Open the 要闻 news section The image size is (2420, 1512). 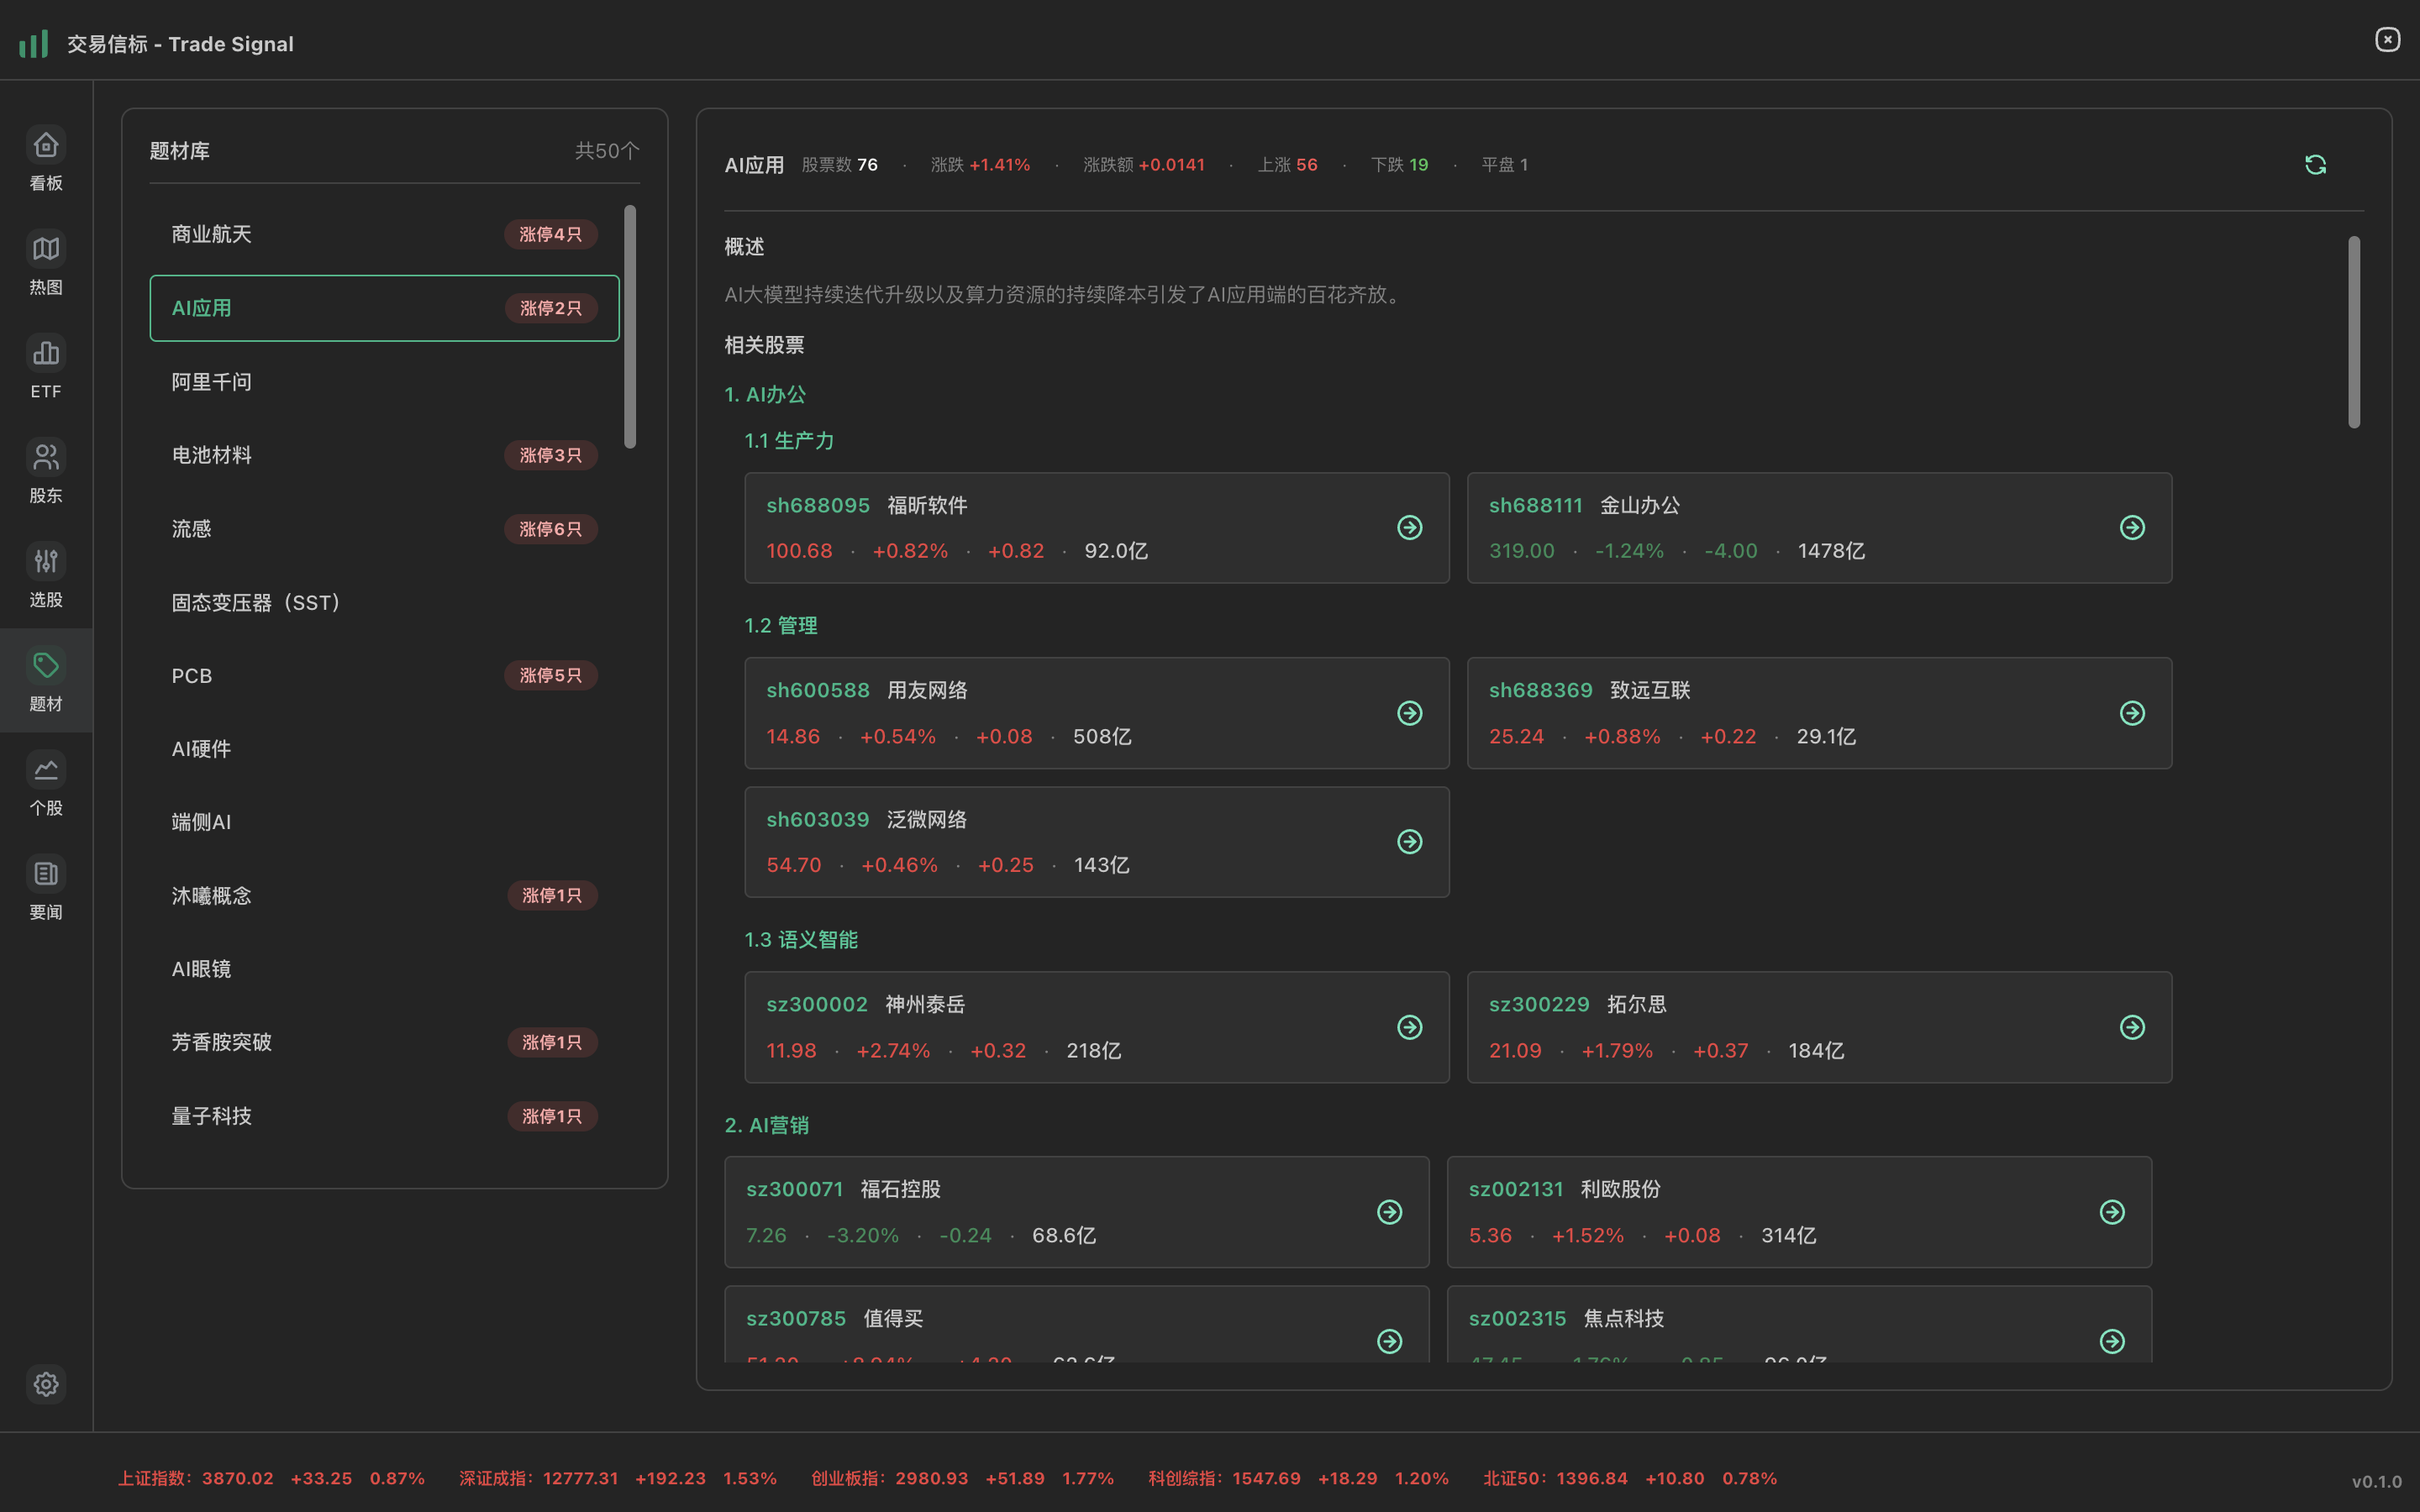[x=45, y=888]
